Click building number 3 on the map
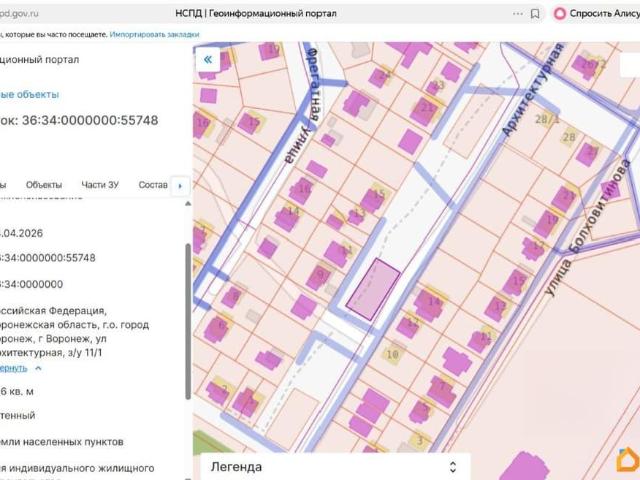Screen dimensions: 640x480 420,441
